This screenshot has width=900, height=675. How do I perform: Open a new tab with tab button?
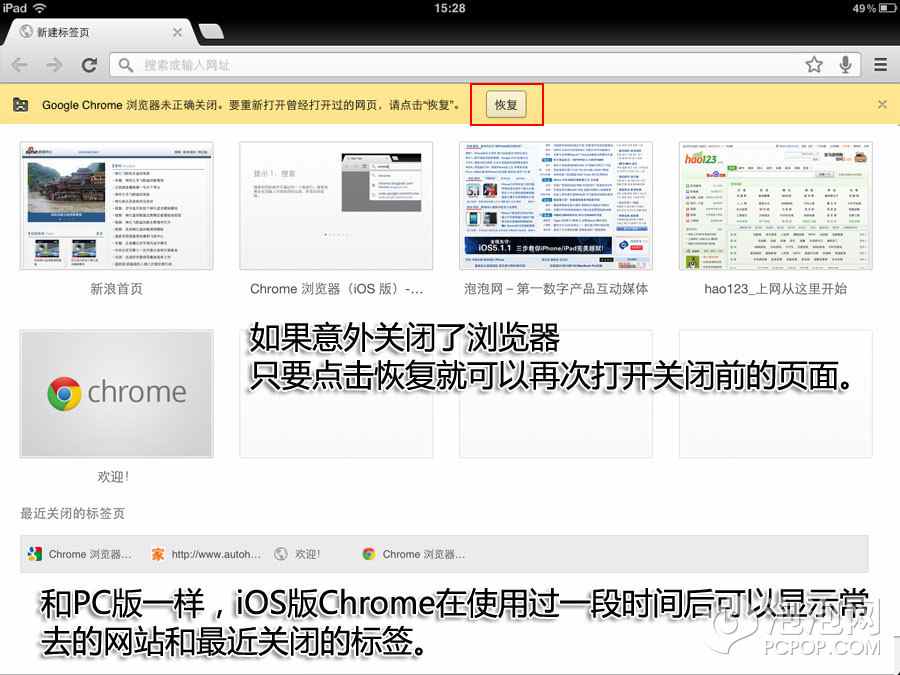click(211, 32)
